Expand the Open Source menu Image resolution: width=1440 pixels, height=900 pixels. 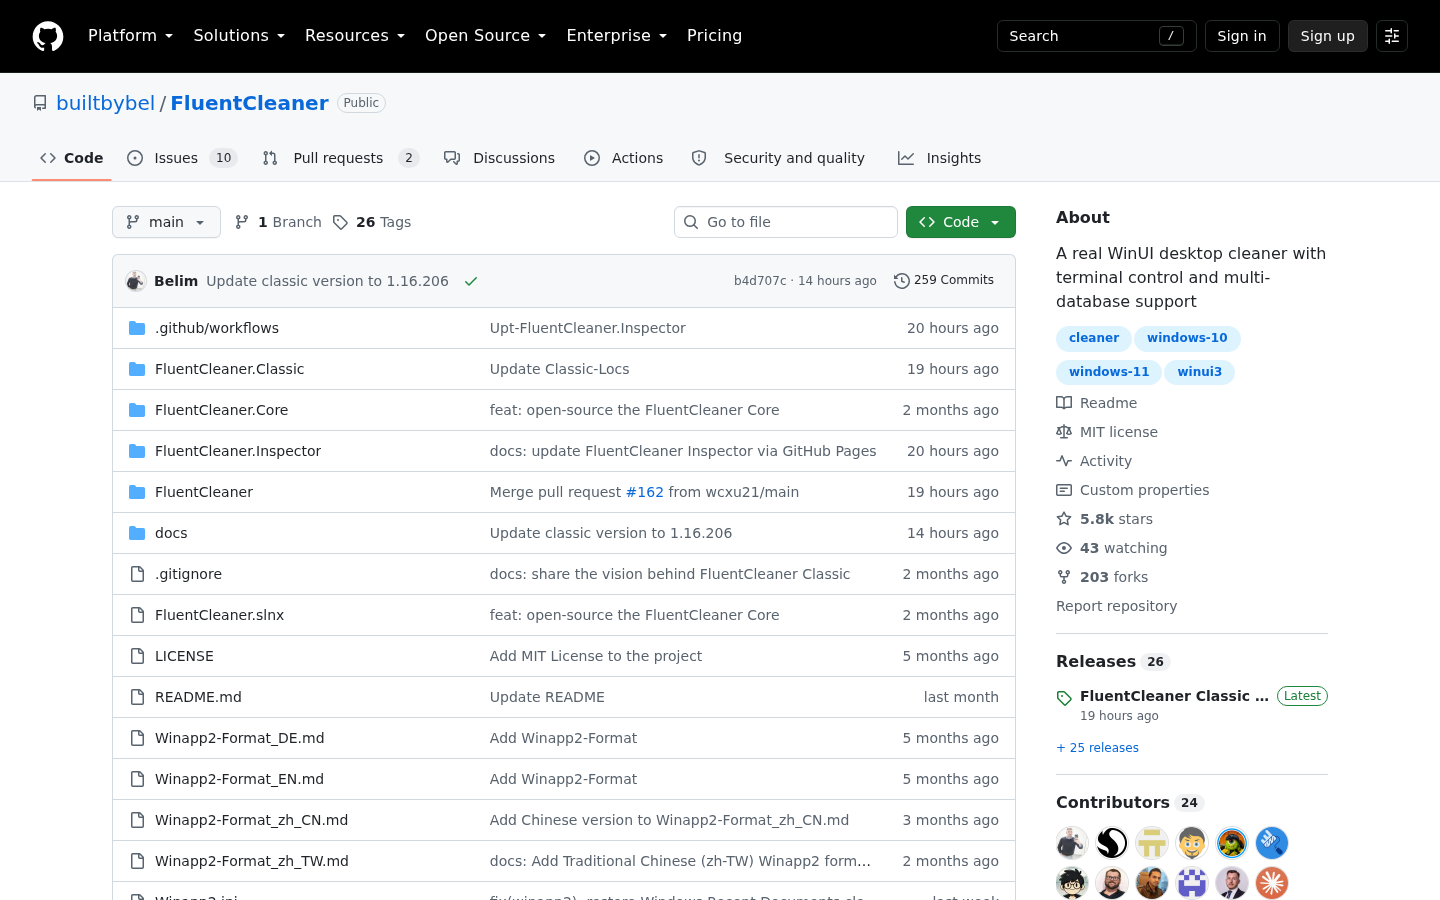tap(485, 36)
